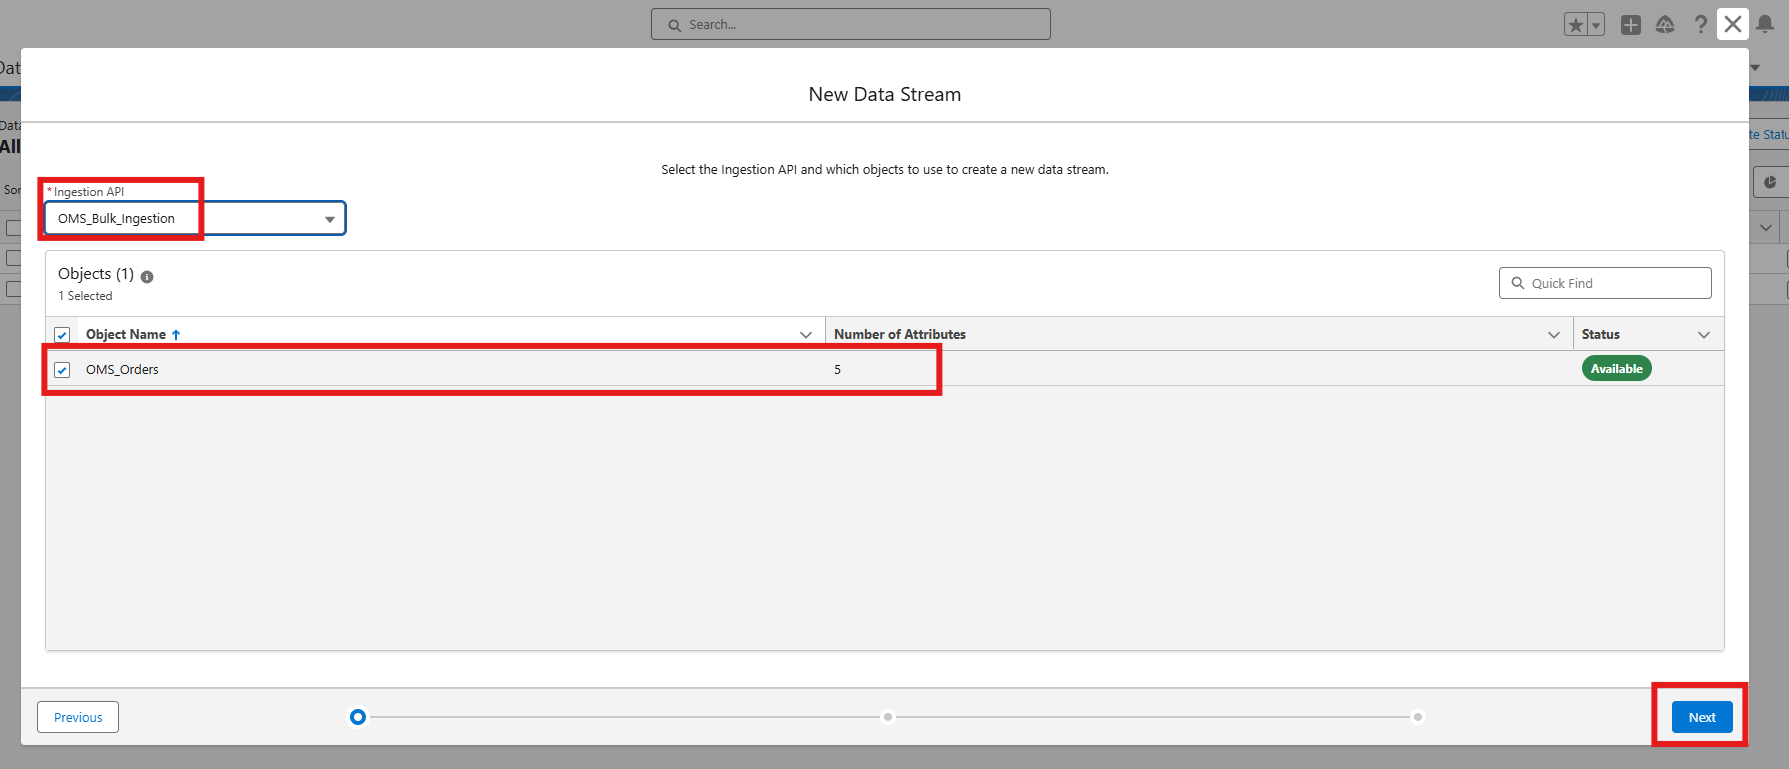Expand the Object Name column menu
Image resolution: width=1789 pixels, height=769 pixels.
pyautogui.click(x=806, y=335)
